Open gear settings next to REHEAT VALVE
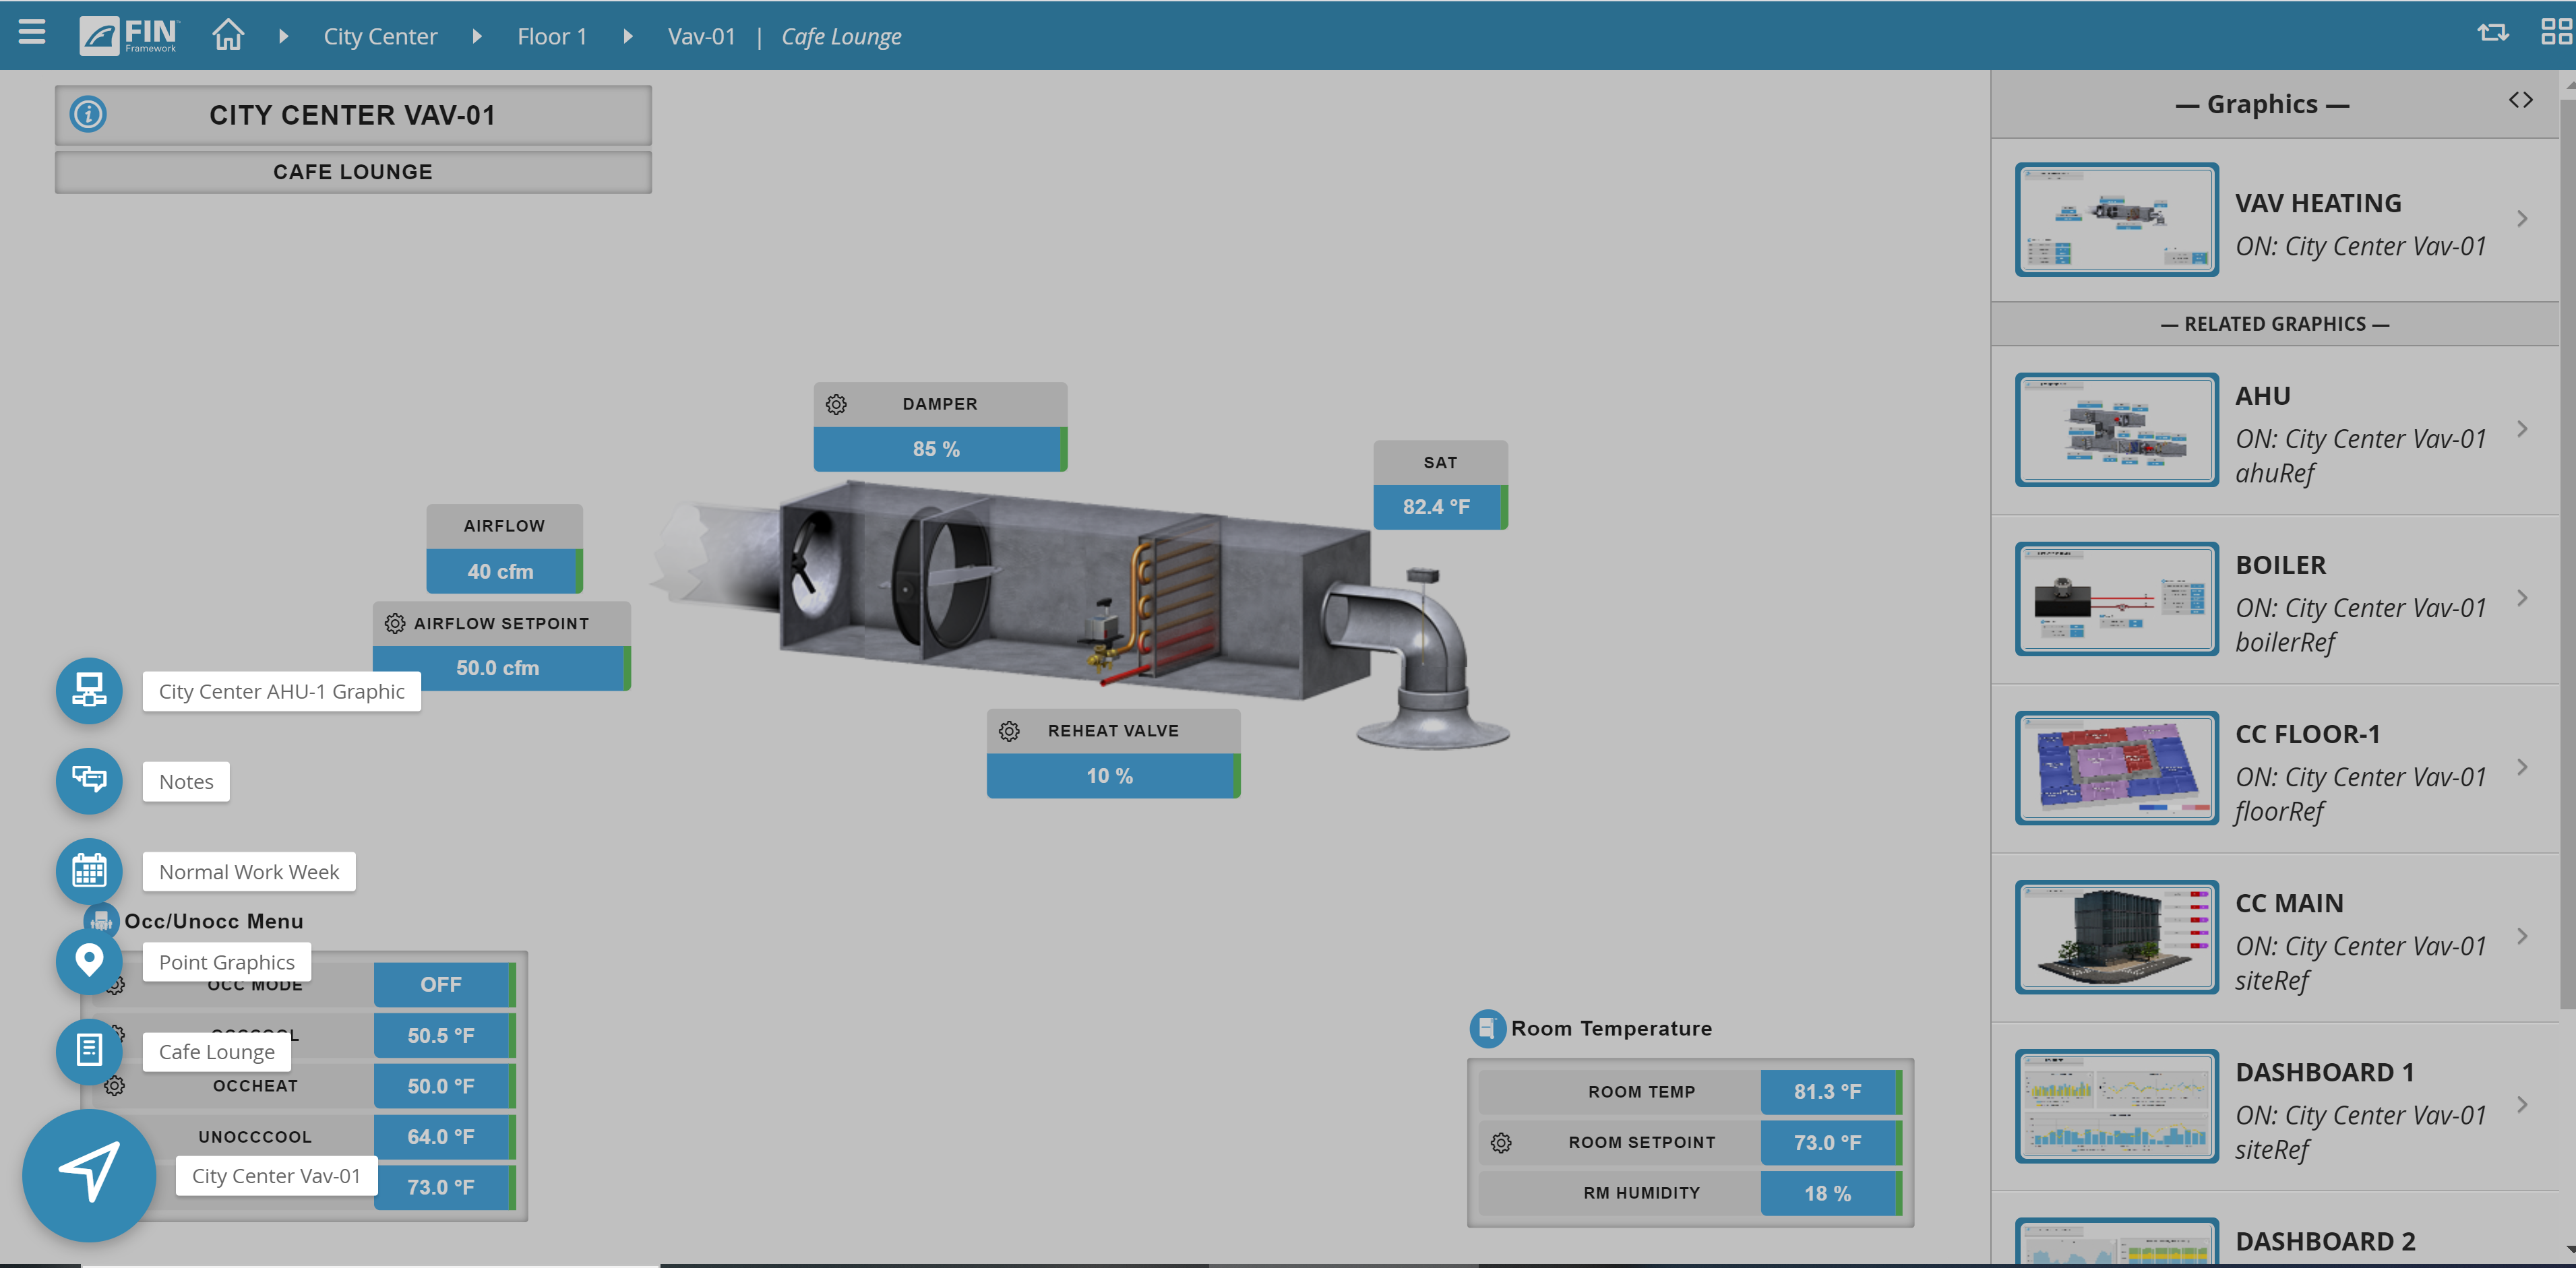This screenshot has width=2576, height=1268. point(1009,730)
